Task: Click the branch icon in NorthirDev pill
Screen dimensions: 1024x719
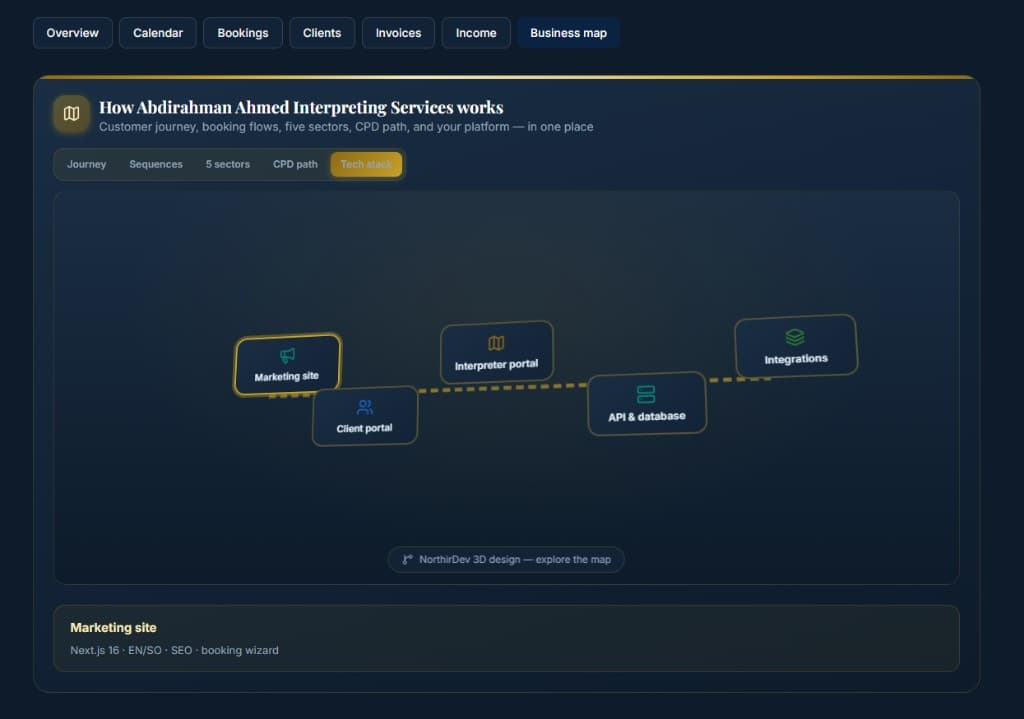Action: click(x=408, y=560)
